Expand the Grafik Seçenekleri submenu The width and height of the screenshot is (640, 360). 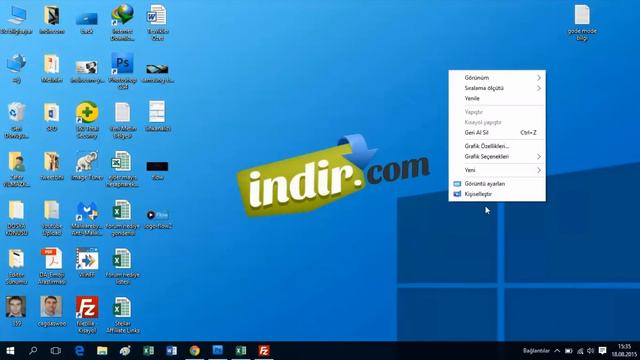[x=497, y=157]
